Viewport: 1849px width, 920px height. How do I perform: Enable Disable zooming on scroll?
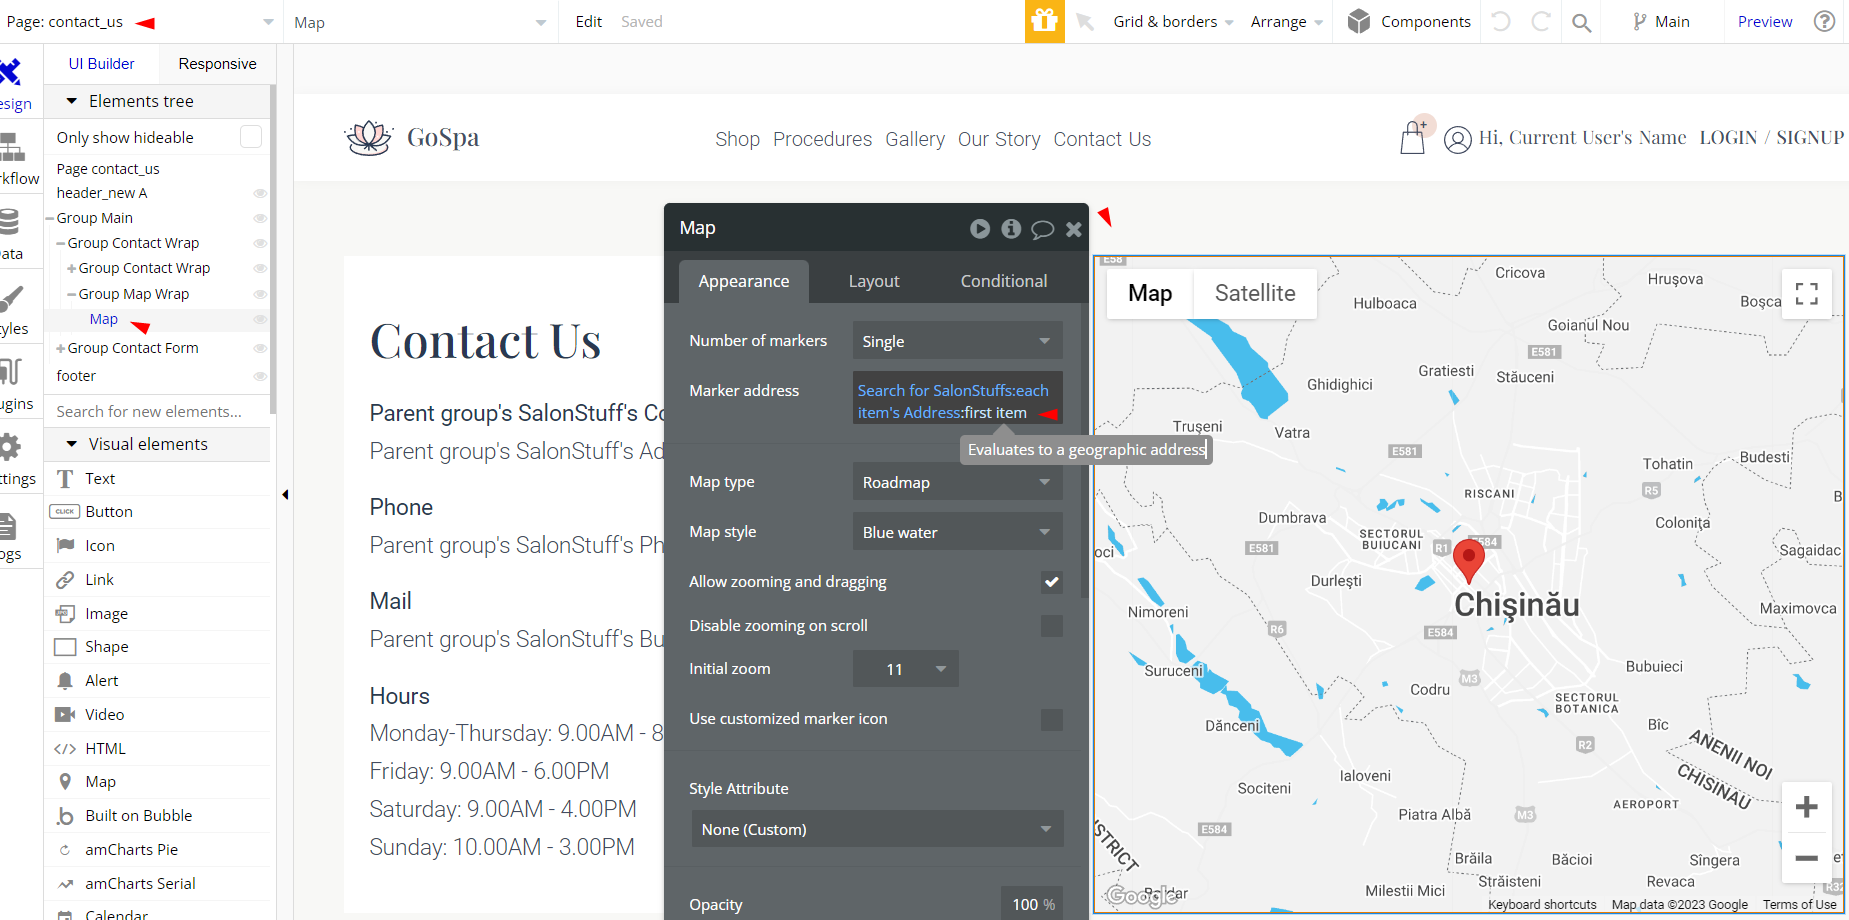tap(1051, 626)
